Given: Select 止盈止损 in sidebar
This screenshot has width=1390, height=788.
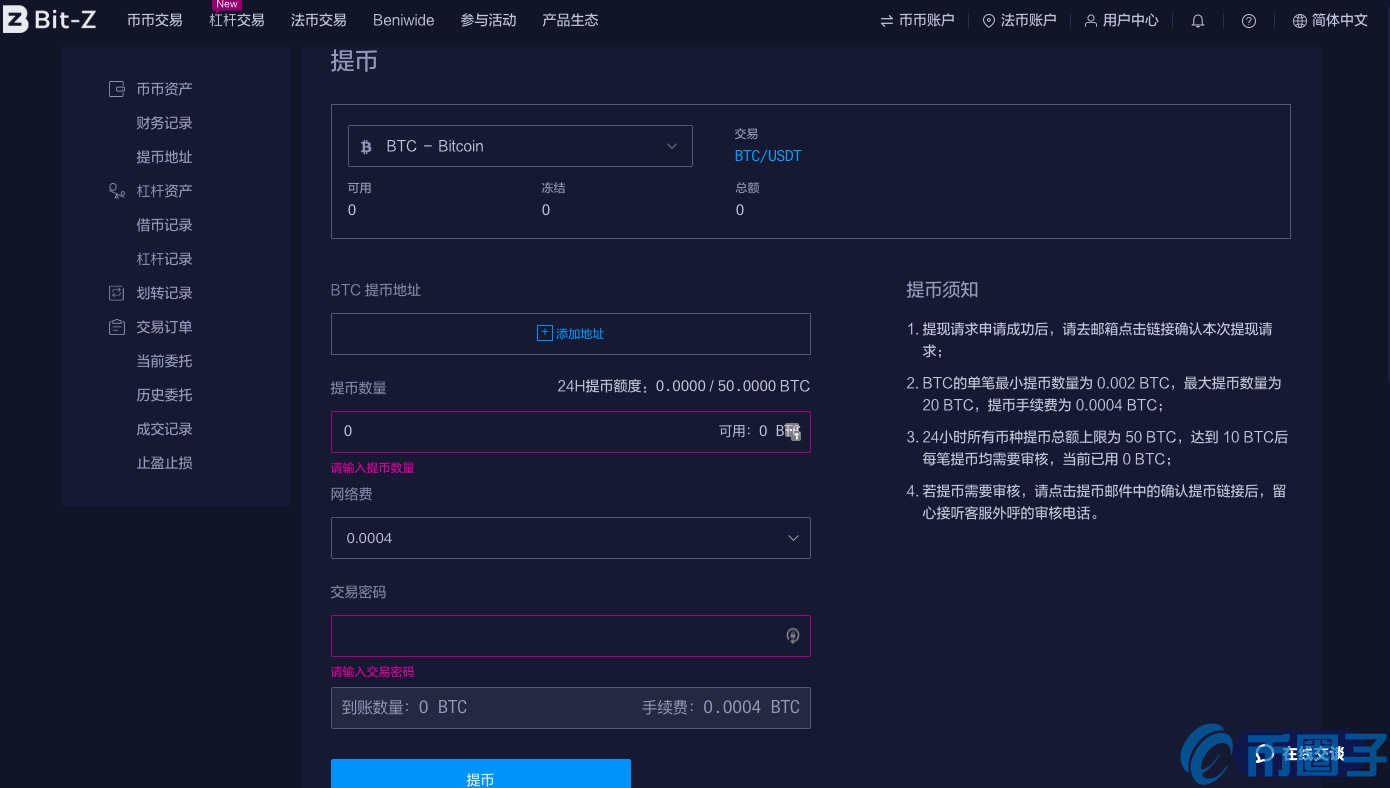Looking at the screenshot, I should coord(165,463).
